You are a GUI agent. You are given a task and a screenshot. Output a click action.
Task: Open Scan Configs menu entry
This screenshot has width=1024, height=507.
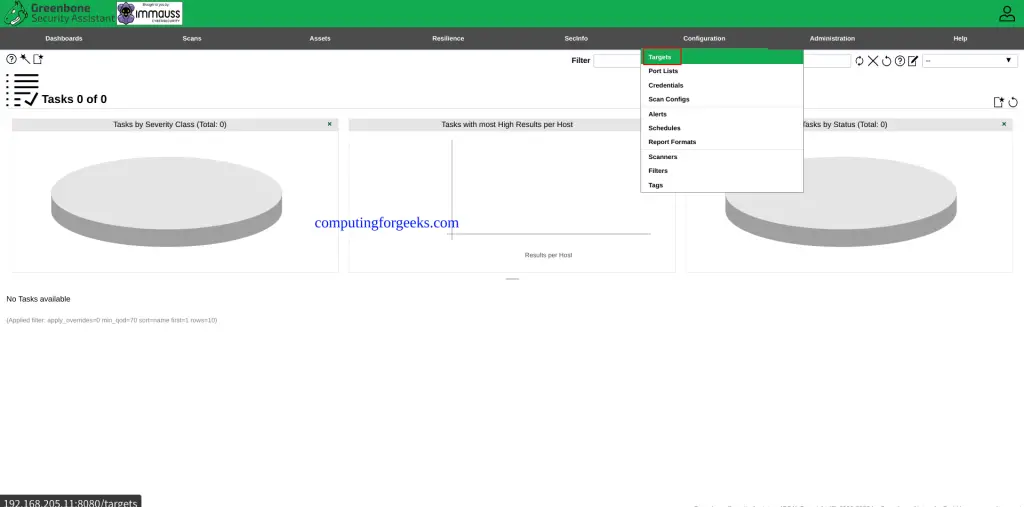(722, 99)
